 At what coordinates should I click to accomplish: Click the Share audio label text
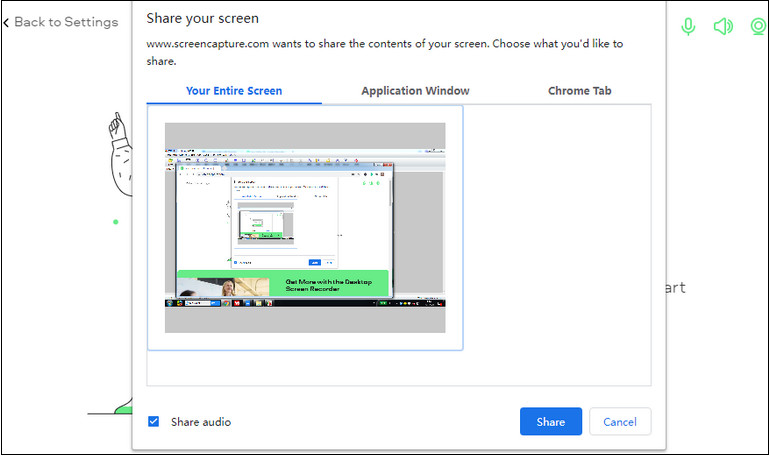(200, 422)
